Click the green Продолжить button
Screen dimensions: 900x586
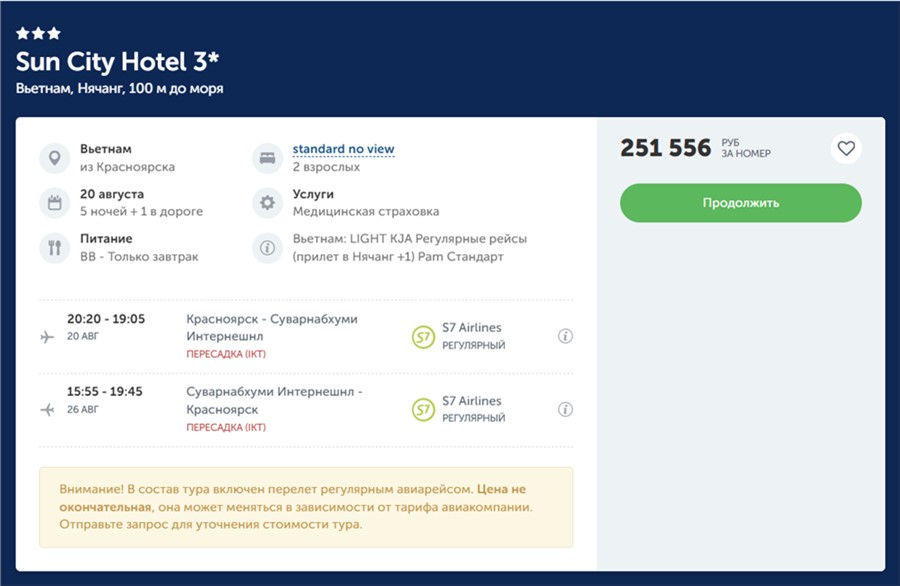pos(740,203)
